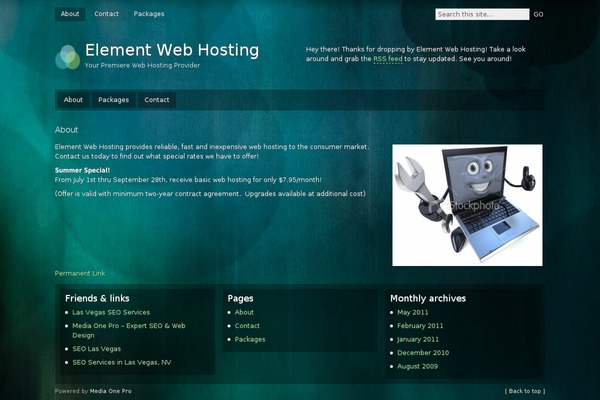
Task: Click Media One Pro in the footer
Action: pyautogui.click(x=111, y=391)
